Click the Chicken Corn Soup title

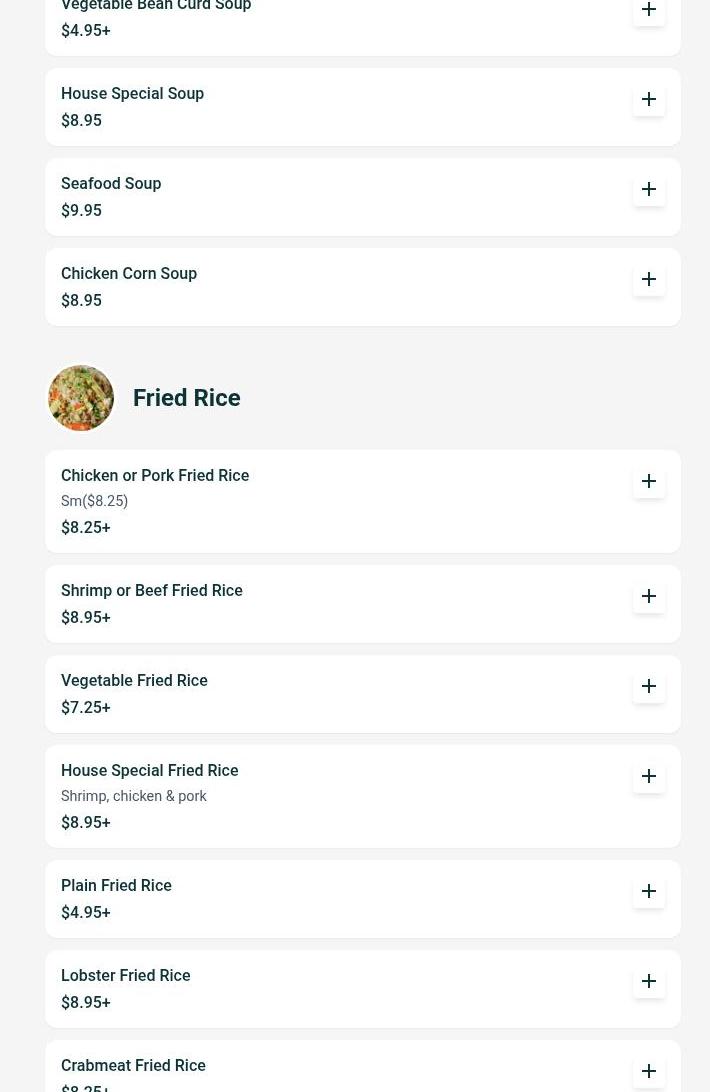tap(129, 274)
